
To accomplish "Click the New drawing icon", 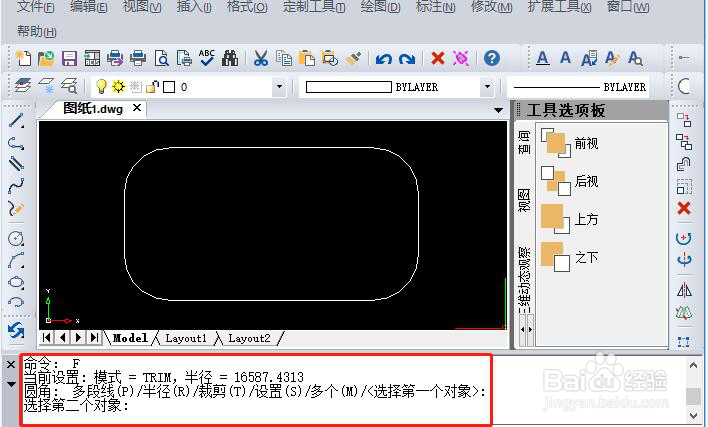I will (23, 58).
